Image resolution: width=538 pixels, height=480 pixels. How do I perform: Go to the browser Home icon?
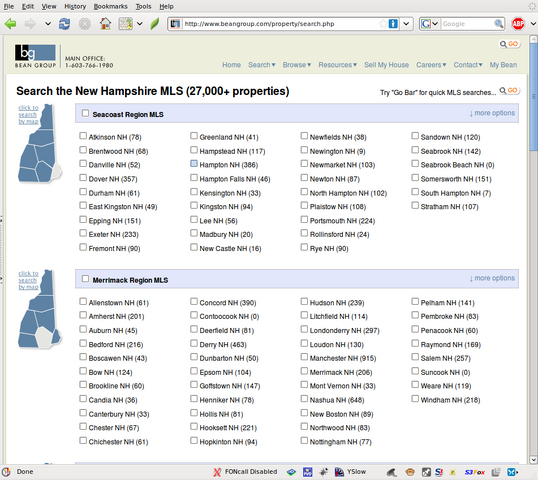tap(105, 24)
